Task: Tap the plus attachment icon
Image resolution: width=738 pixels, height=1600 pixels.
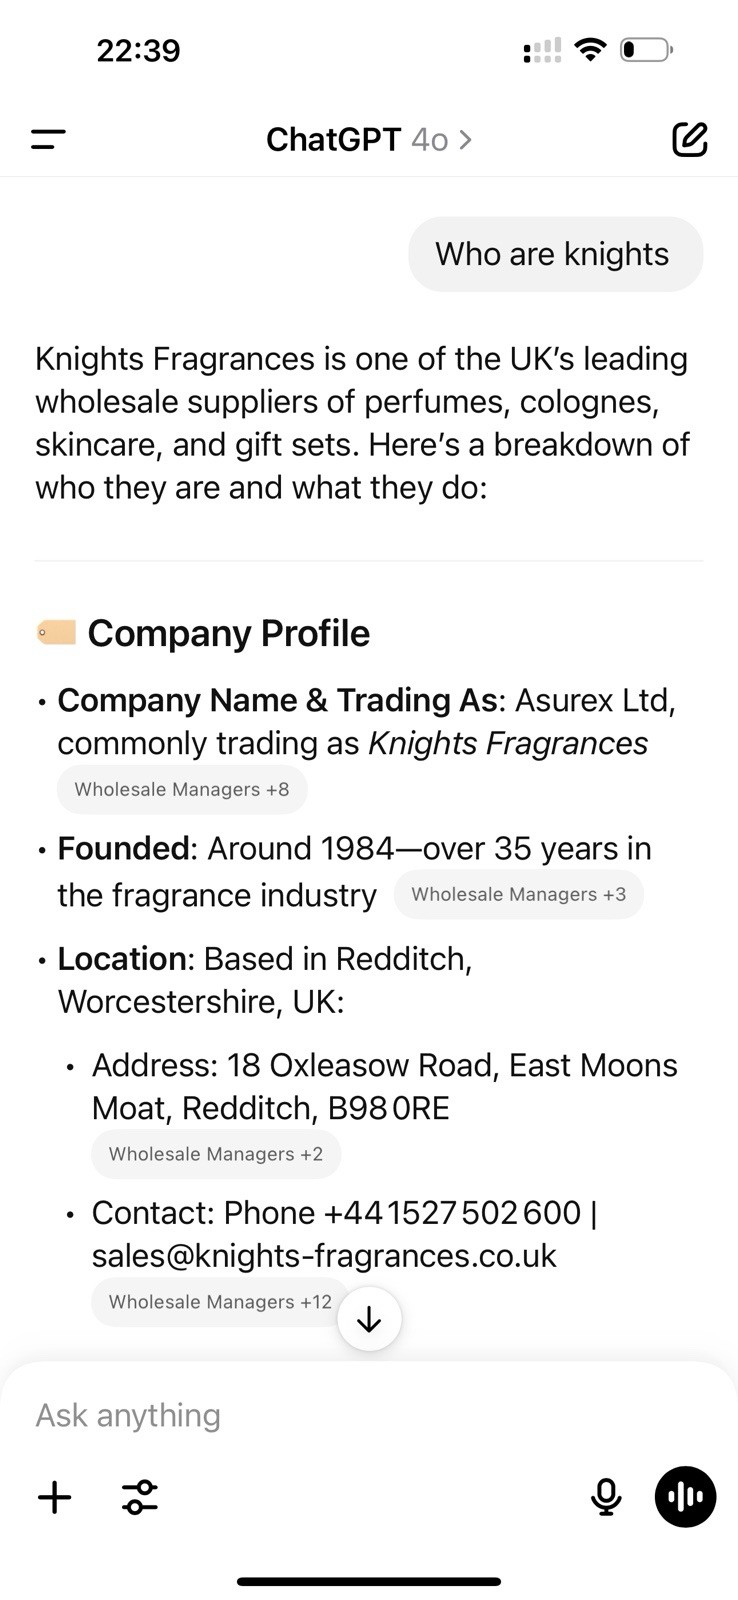Action: 55,1497
